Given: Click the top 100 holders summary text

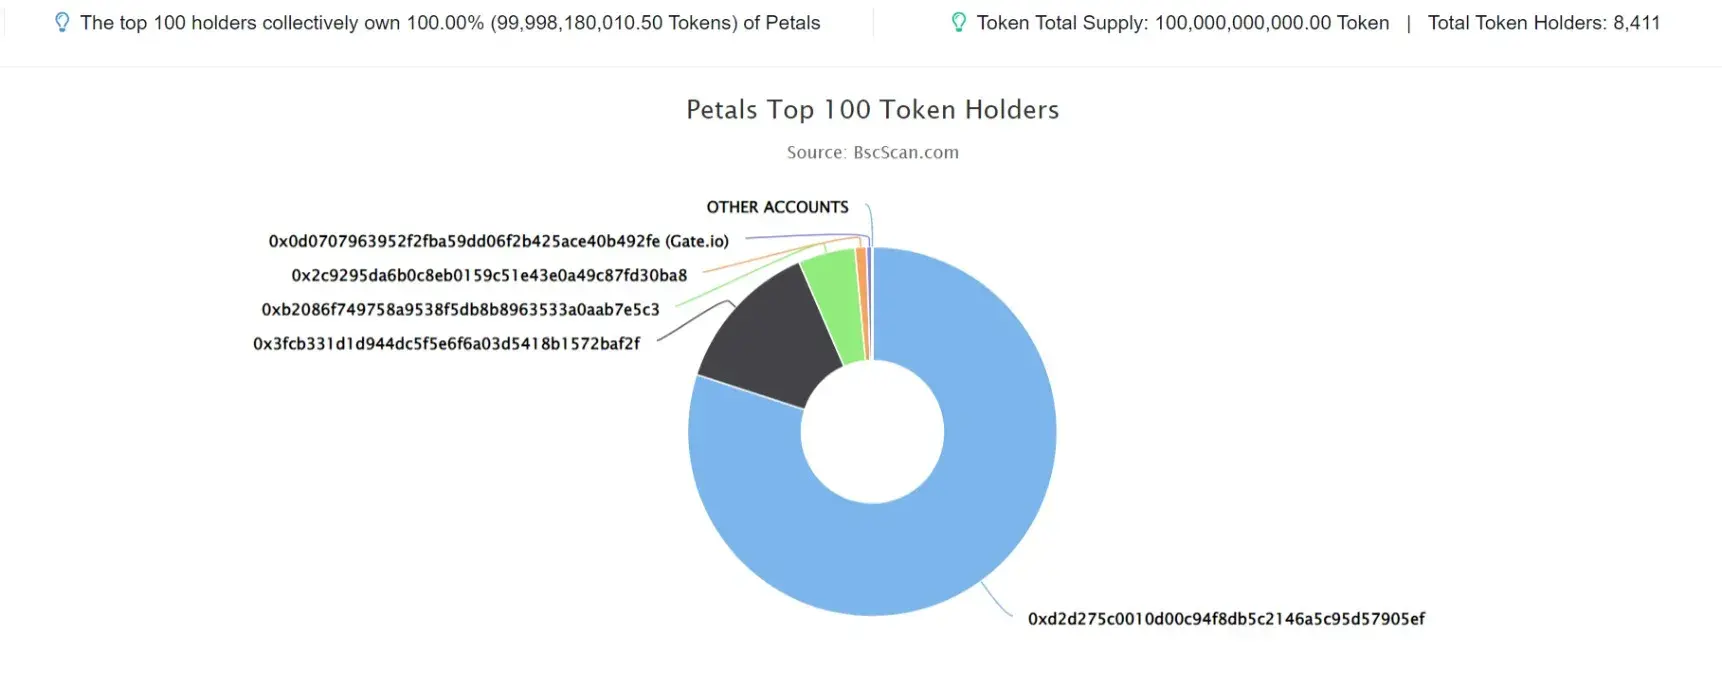Looking at the screenshot, I should [450, 23].
